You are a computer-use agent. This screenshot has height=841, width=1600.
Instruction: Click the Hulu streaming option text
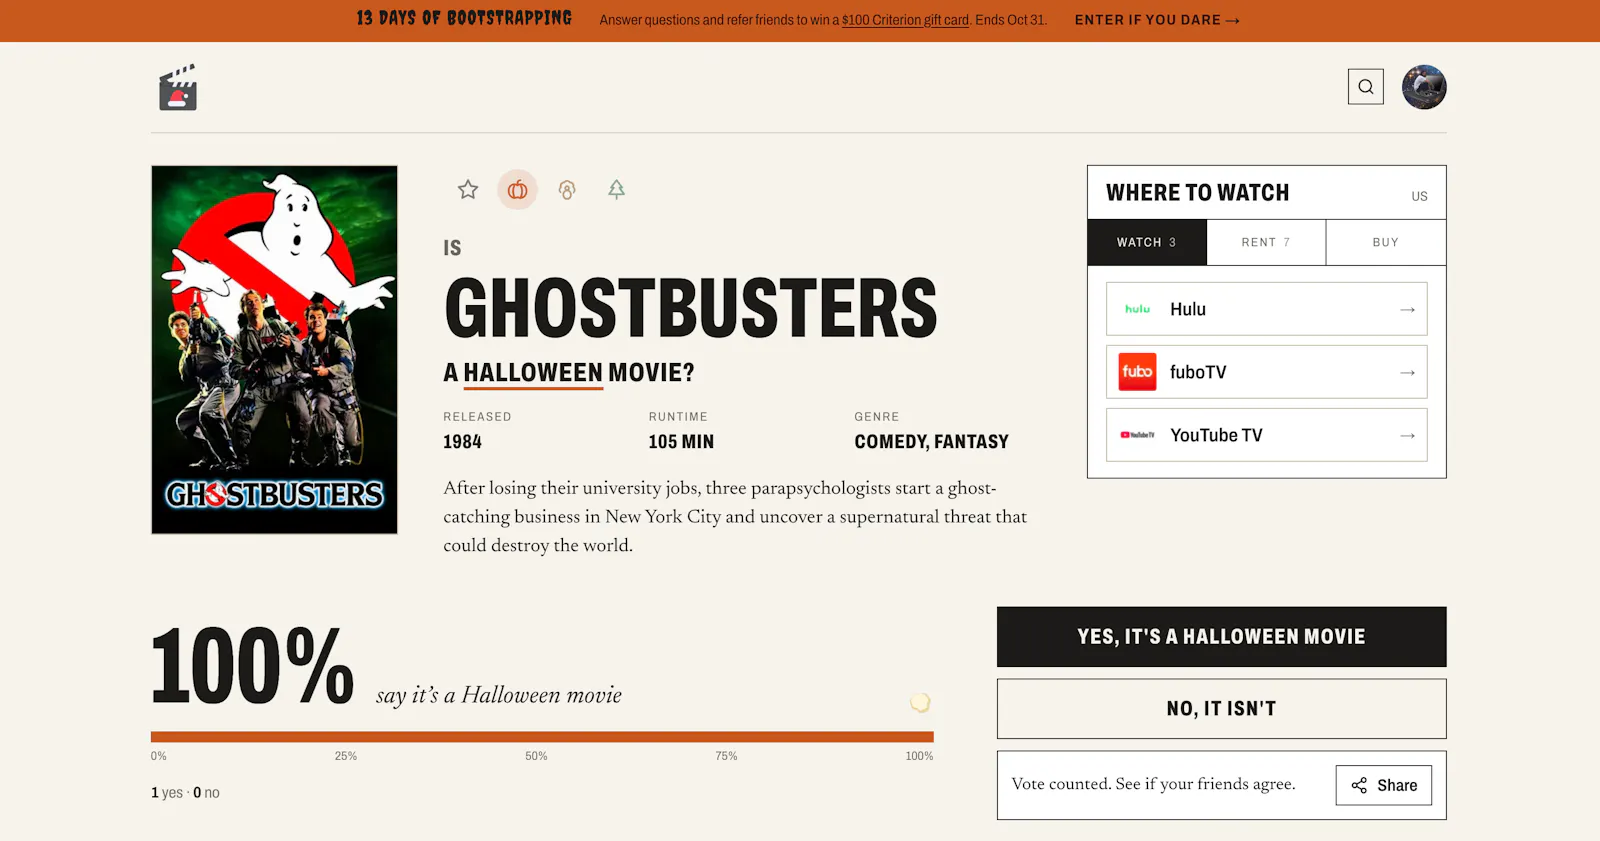tap(1188, 309)
